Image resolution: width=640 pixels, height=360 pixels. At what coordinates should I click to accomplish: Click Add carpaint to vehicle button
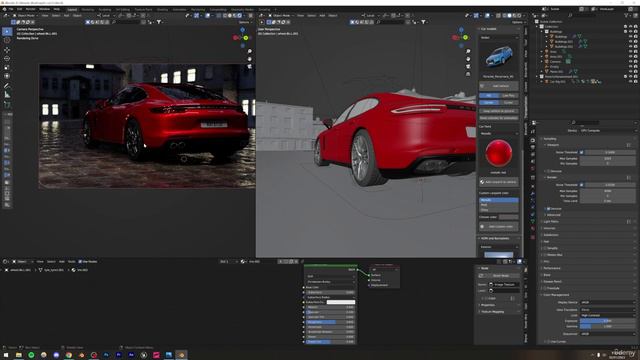(x=498, y=182)
